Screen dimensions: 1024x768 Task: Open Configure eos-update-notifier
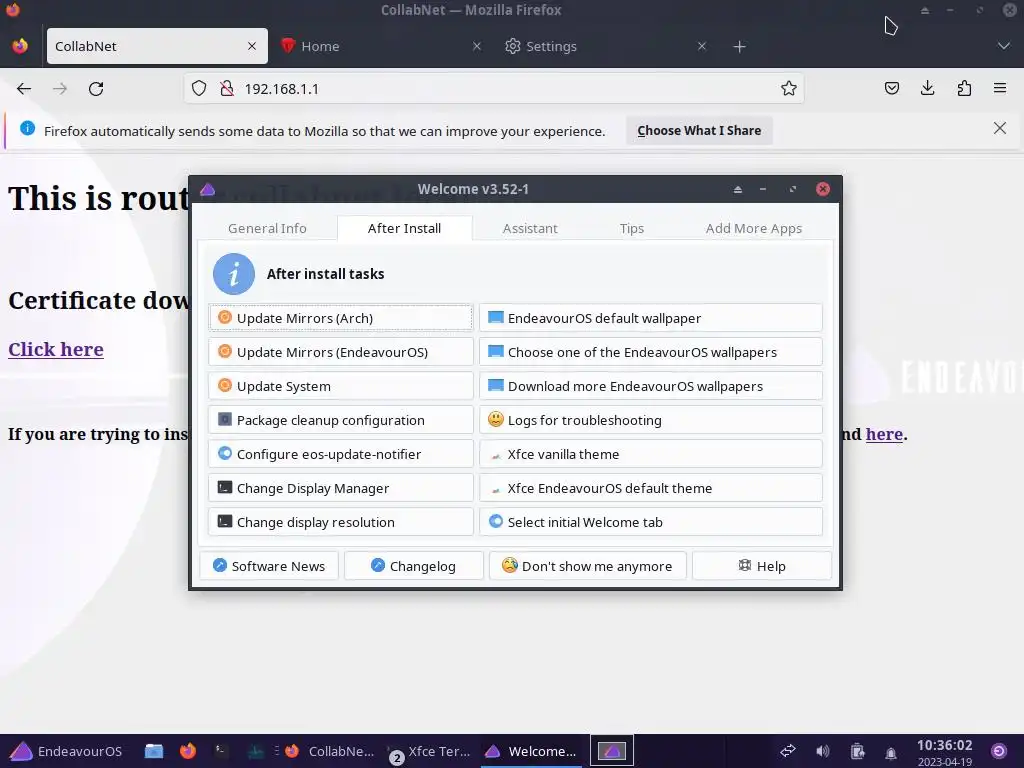341,454
